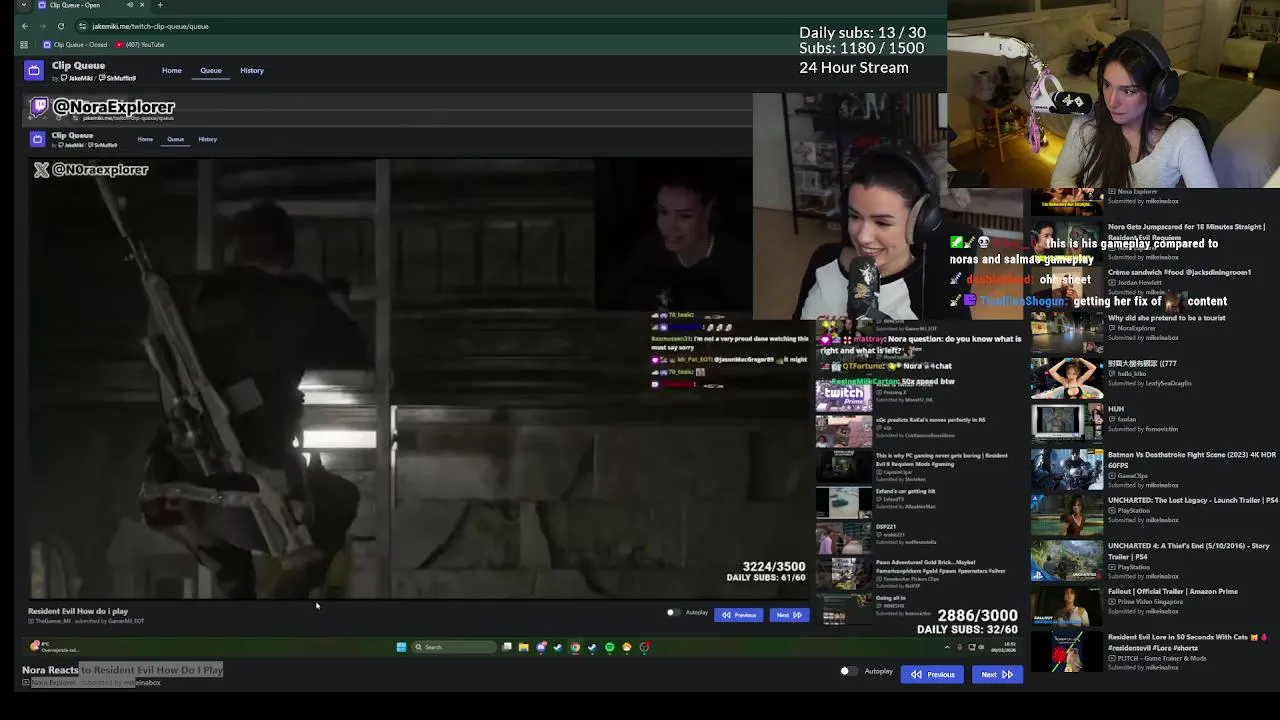
Task: Select 'Fallout | Official Trailer | Amazon Prime' title
Action: coord(1173,591)
